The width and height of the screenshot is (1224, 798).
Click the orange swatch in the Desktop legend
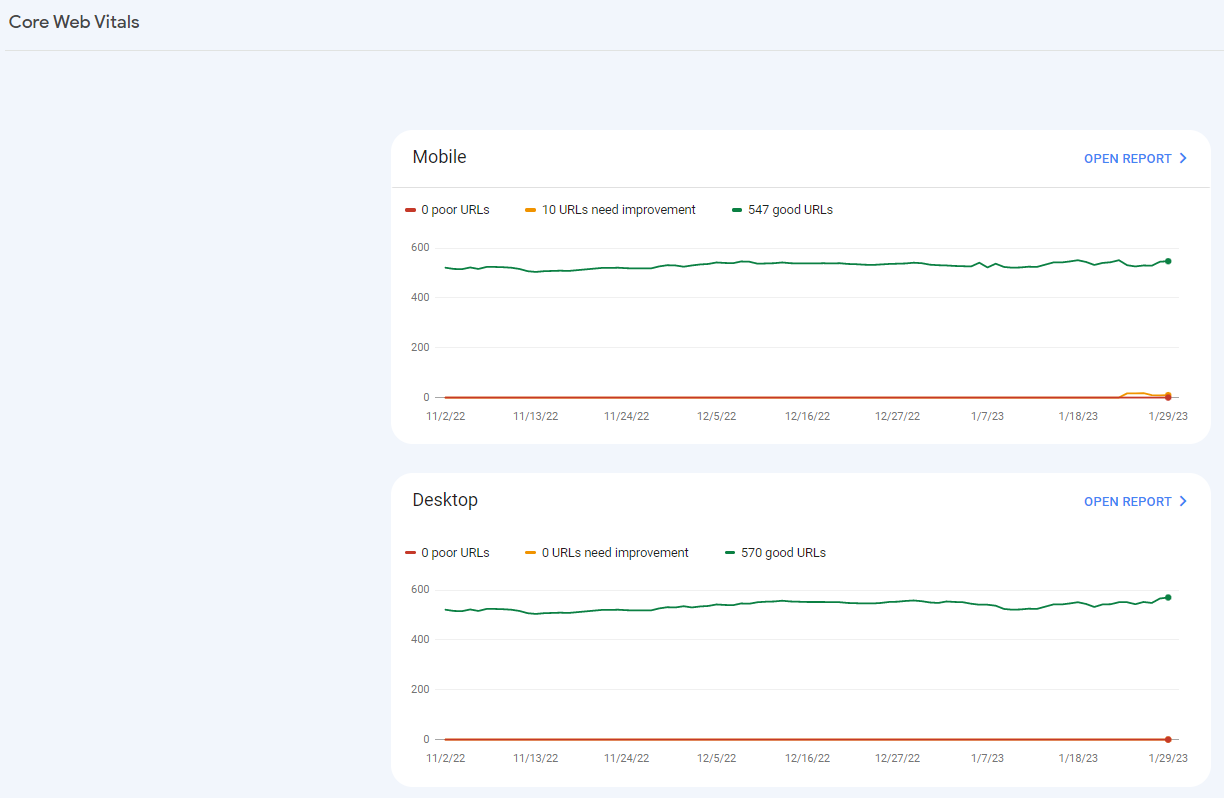click(x=530, y=553)
